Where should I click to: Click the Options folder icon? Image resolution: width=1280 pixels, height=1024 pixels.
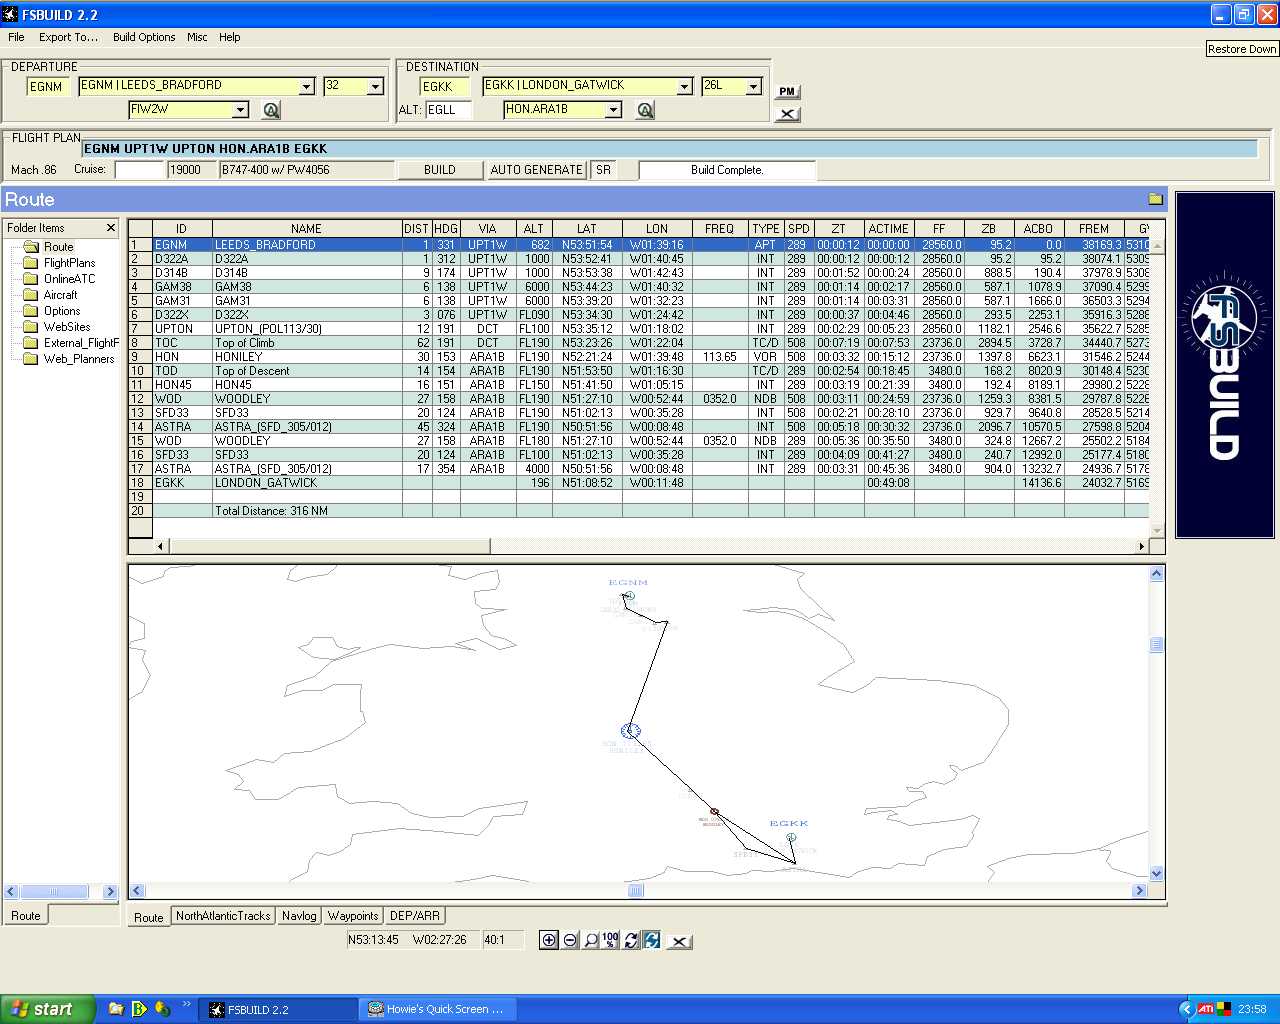(30, 311)
